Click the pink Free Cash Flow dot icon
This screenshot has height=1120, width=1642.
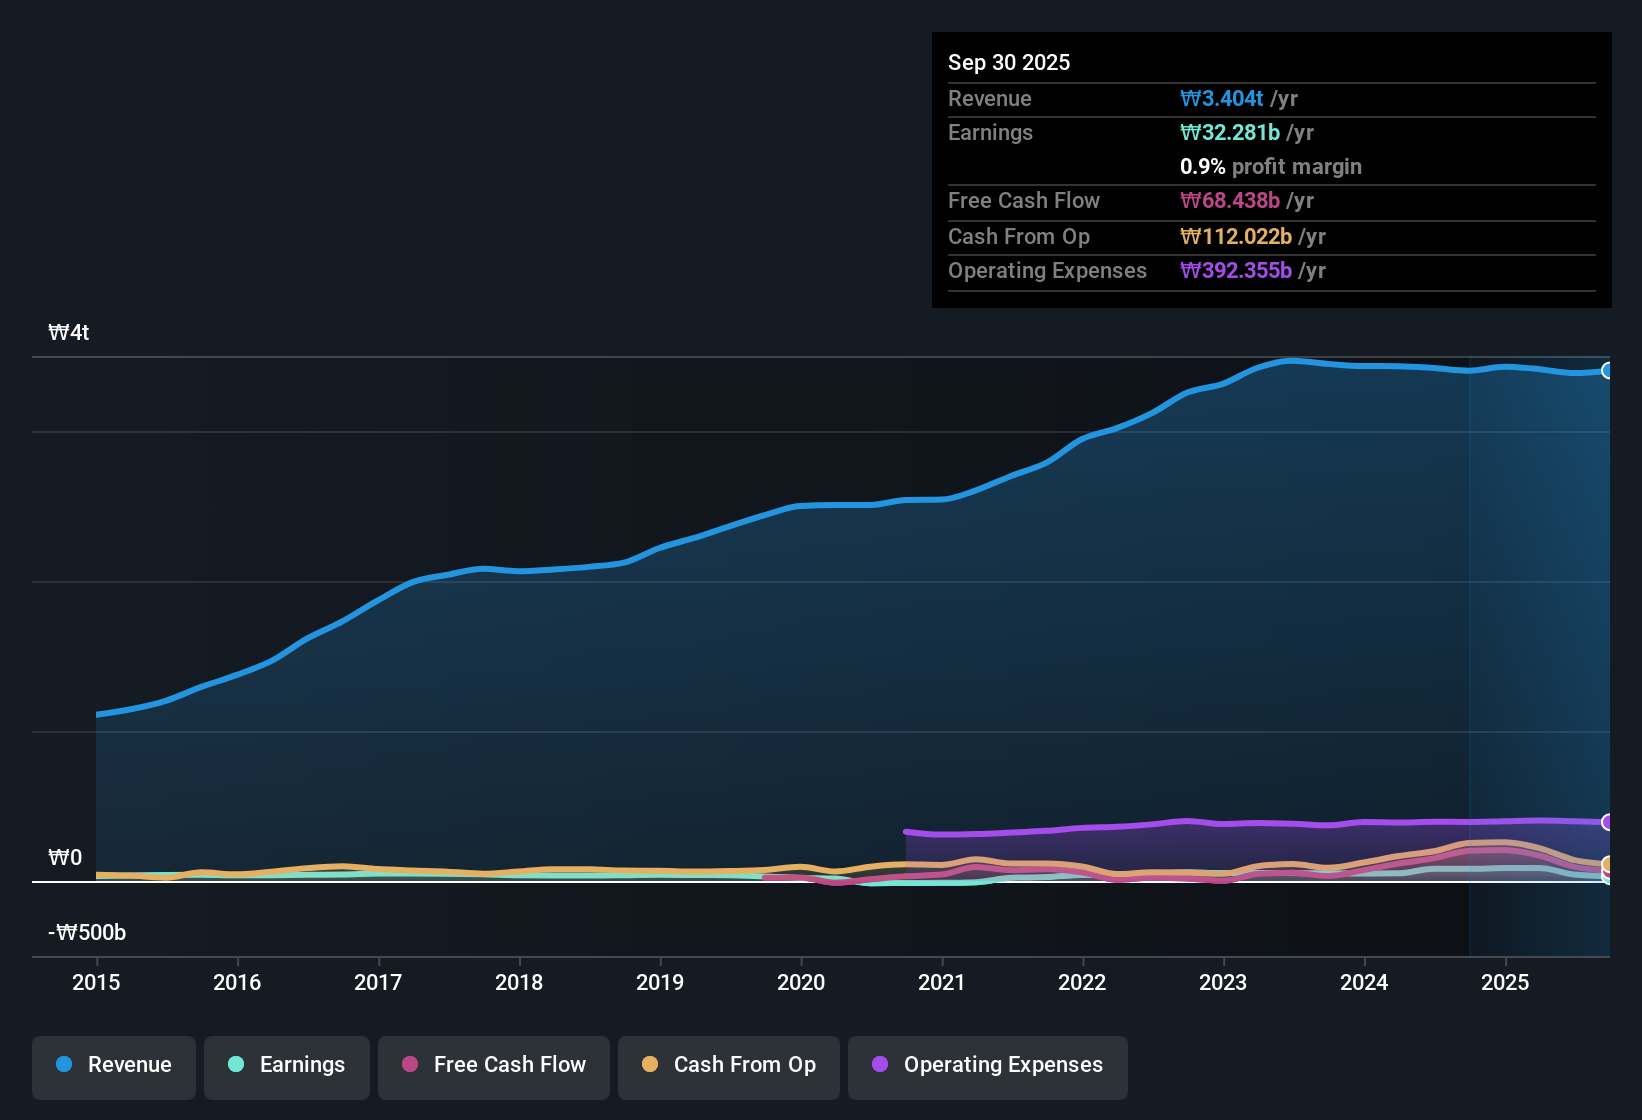point(409,1065)
